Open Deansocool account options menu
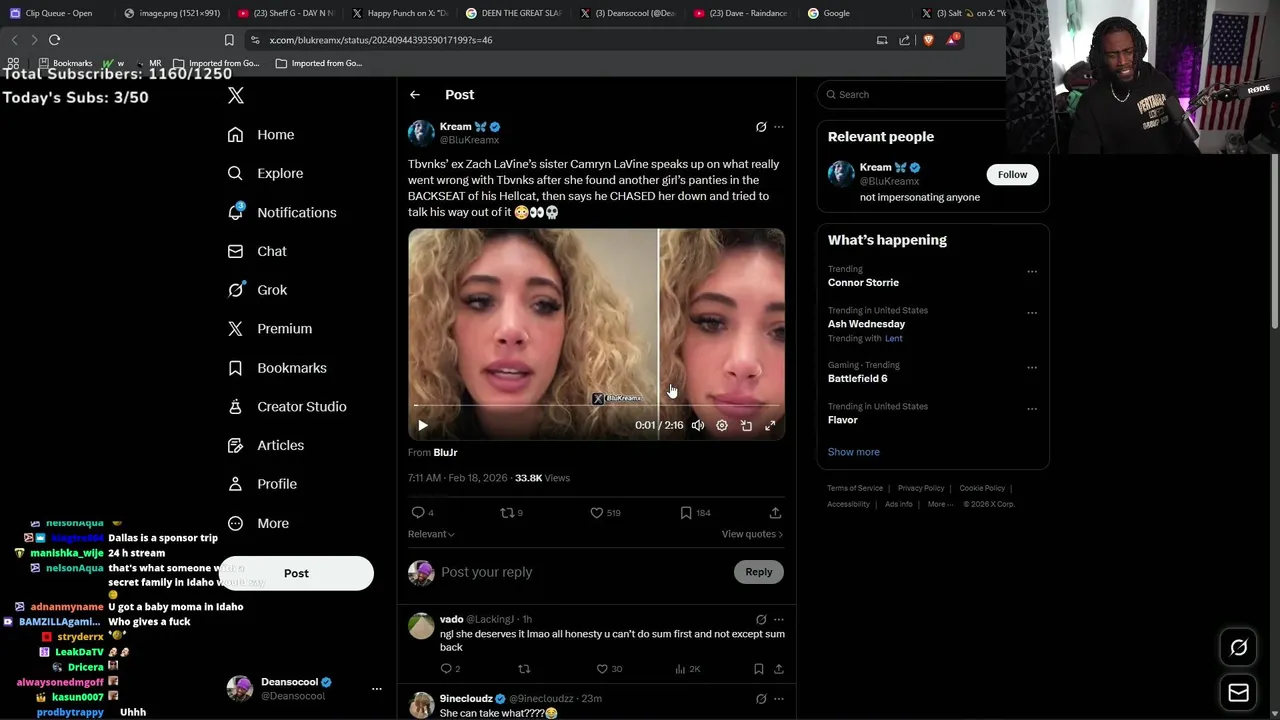The height and width of the screenshot is (720, 1280). point(377,688)
